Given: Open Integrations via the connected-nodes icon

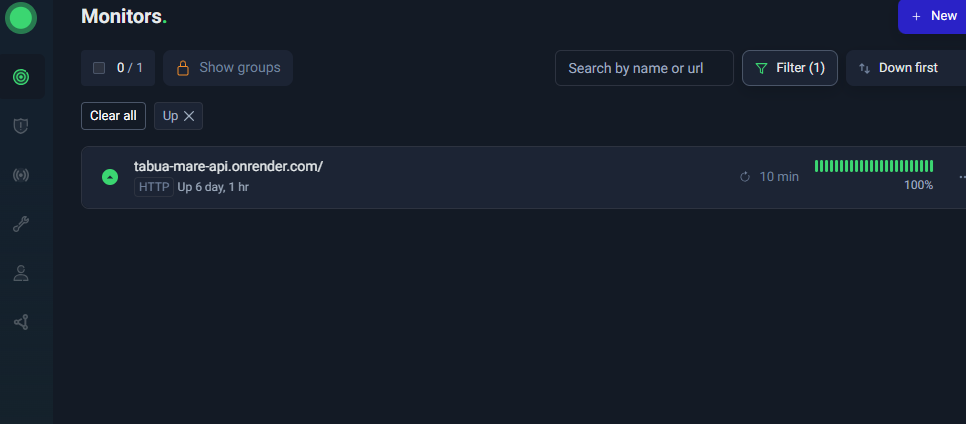Looking at the screenshot, I should coord(21,322).
